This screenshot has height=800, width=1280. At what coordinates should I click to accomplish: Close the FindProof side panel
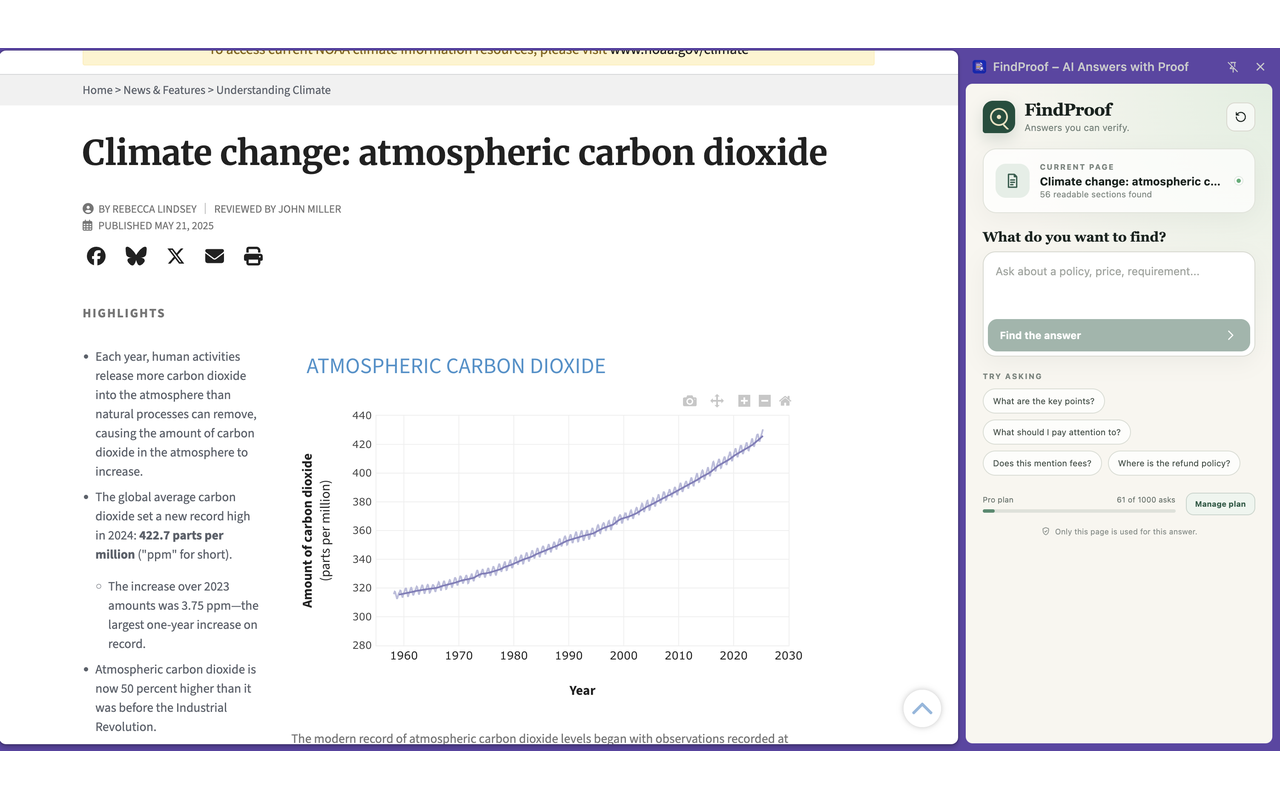(1260, 67)
